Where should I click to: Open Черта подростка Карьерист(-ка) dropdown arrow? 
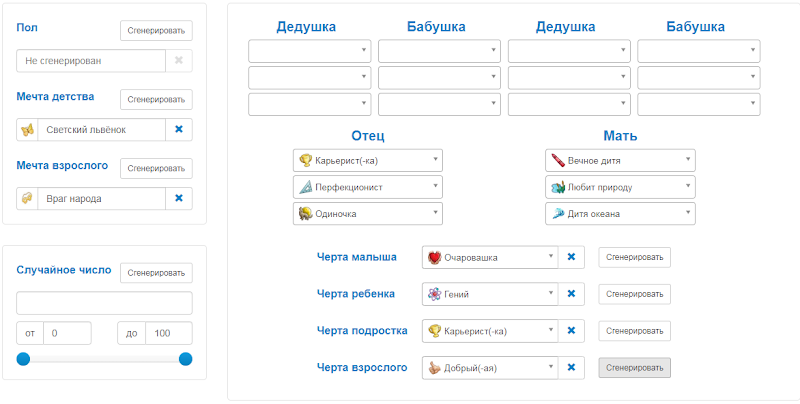(x=551, y=330)
